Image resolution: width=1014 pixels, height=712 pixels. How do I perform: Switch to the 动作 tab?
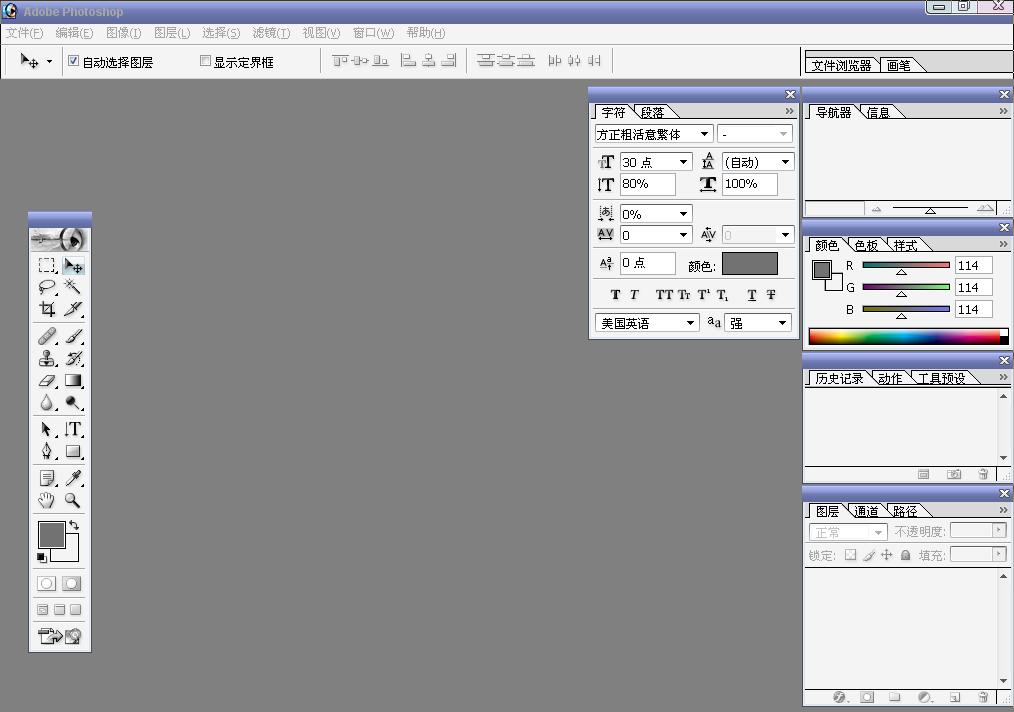(890, 378)
